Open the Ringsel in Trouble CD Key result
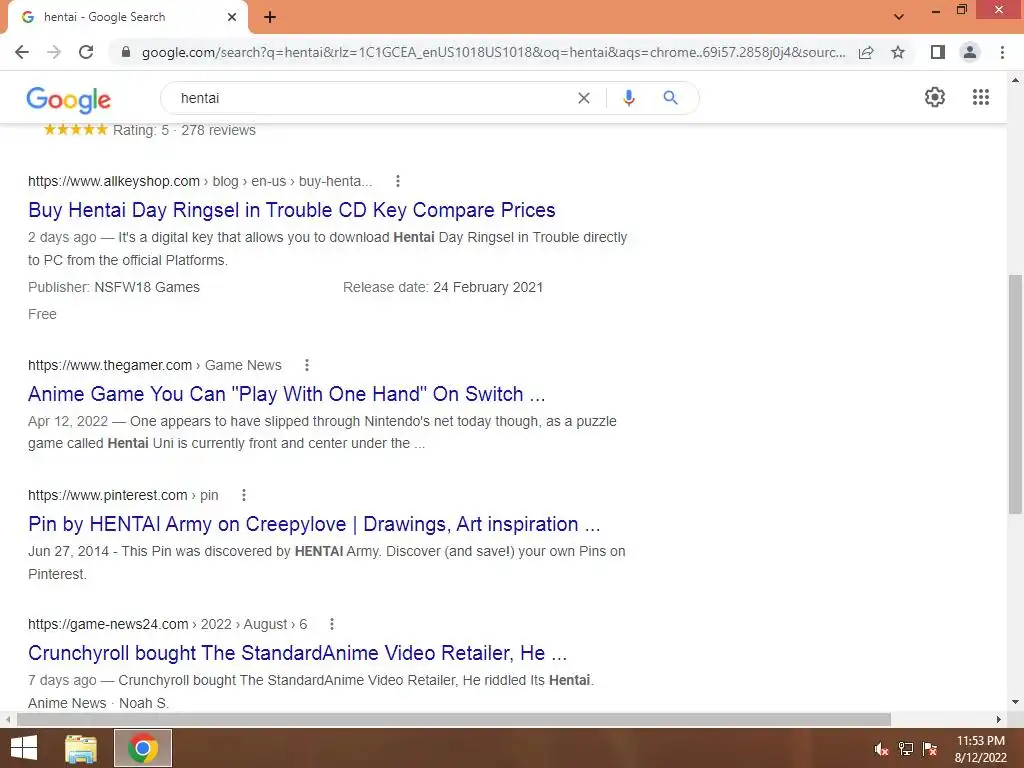The height and width of the screenshot is (768, 1024). coord(292,210)
